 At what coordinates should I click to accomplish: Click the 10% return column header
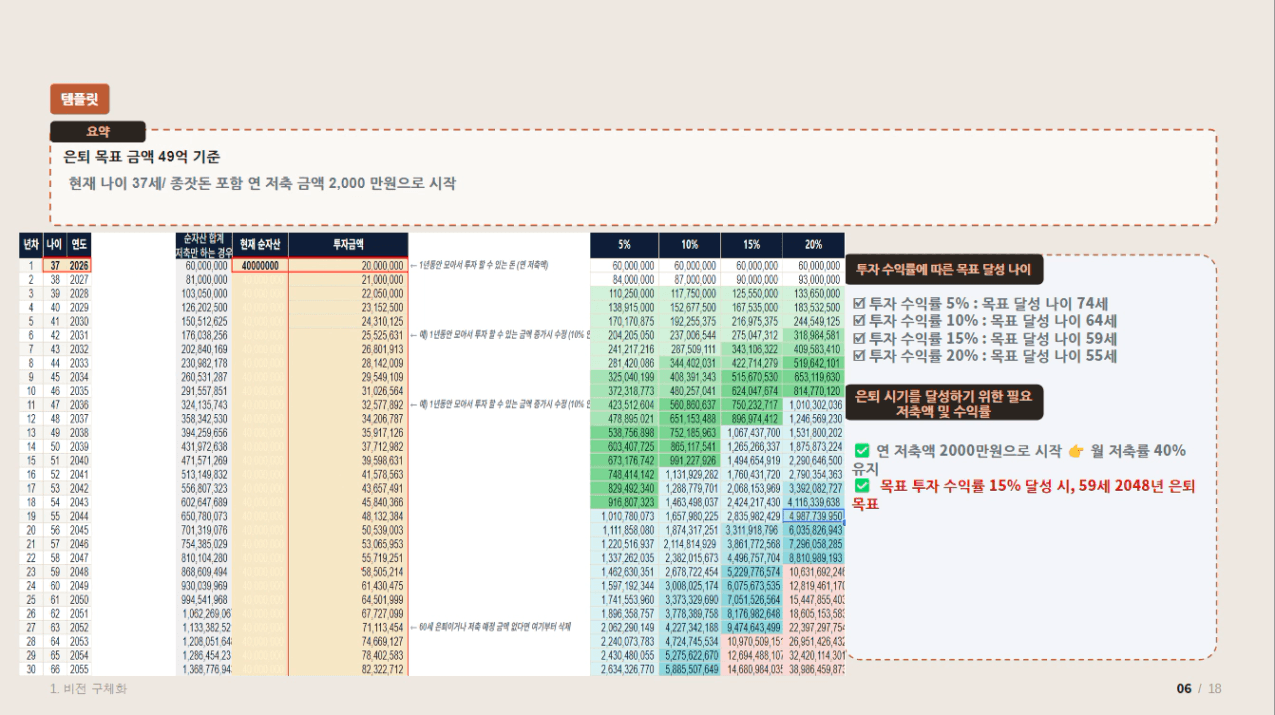[x=689, y=245]
